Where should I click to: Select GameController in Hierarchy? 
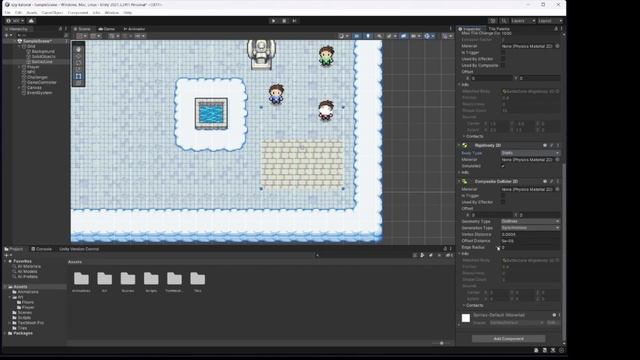coord(41,82)
